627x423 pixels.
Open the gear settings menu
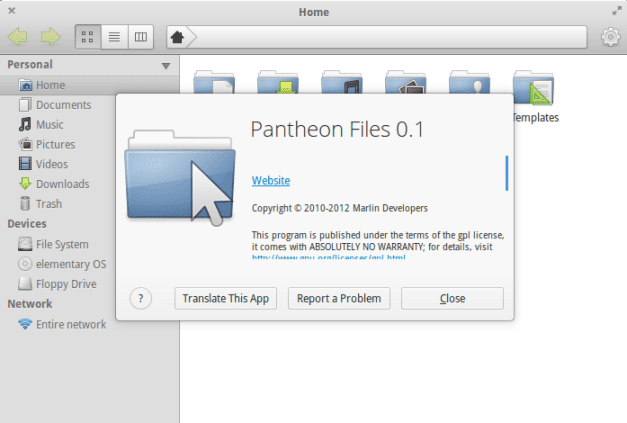[x=611, y=37]
